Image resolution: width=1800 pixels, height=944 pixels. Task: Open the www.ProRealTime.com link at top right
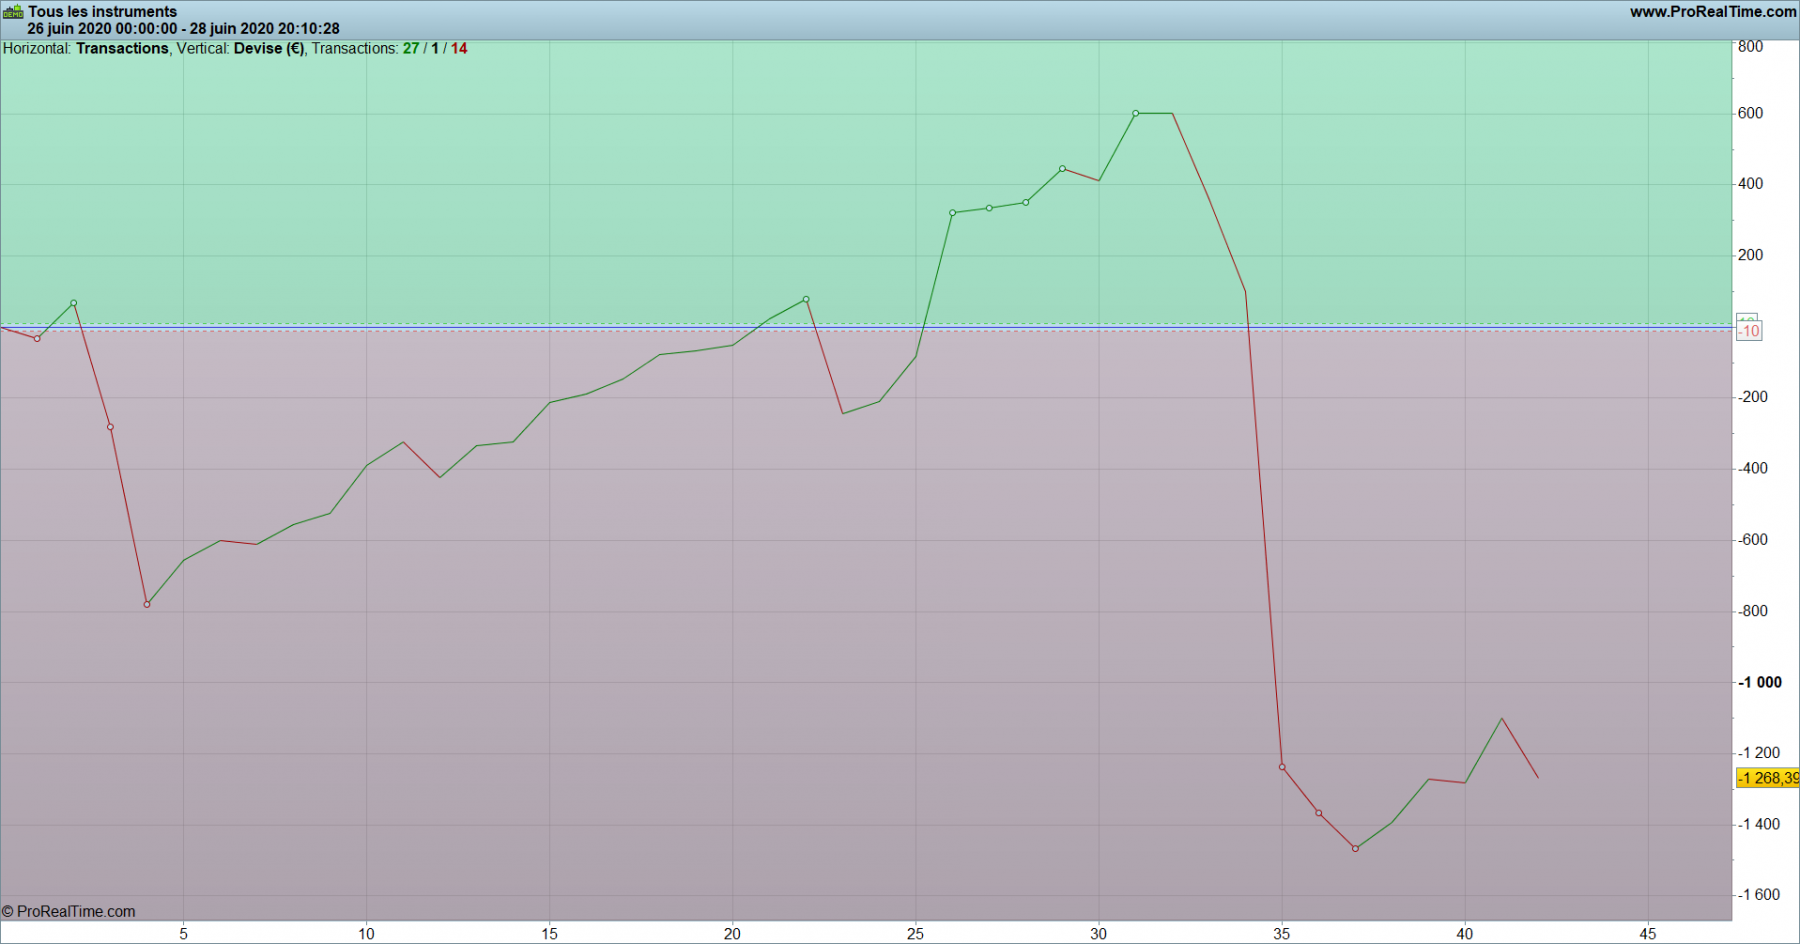1713,12
